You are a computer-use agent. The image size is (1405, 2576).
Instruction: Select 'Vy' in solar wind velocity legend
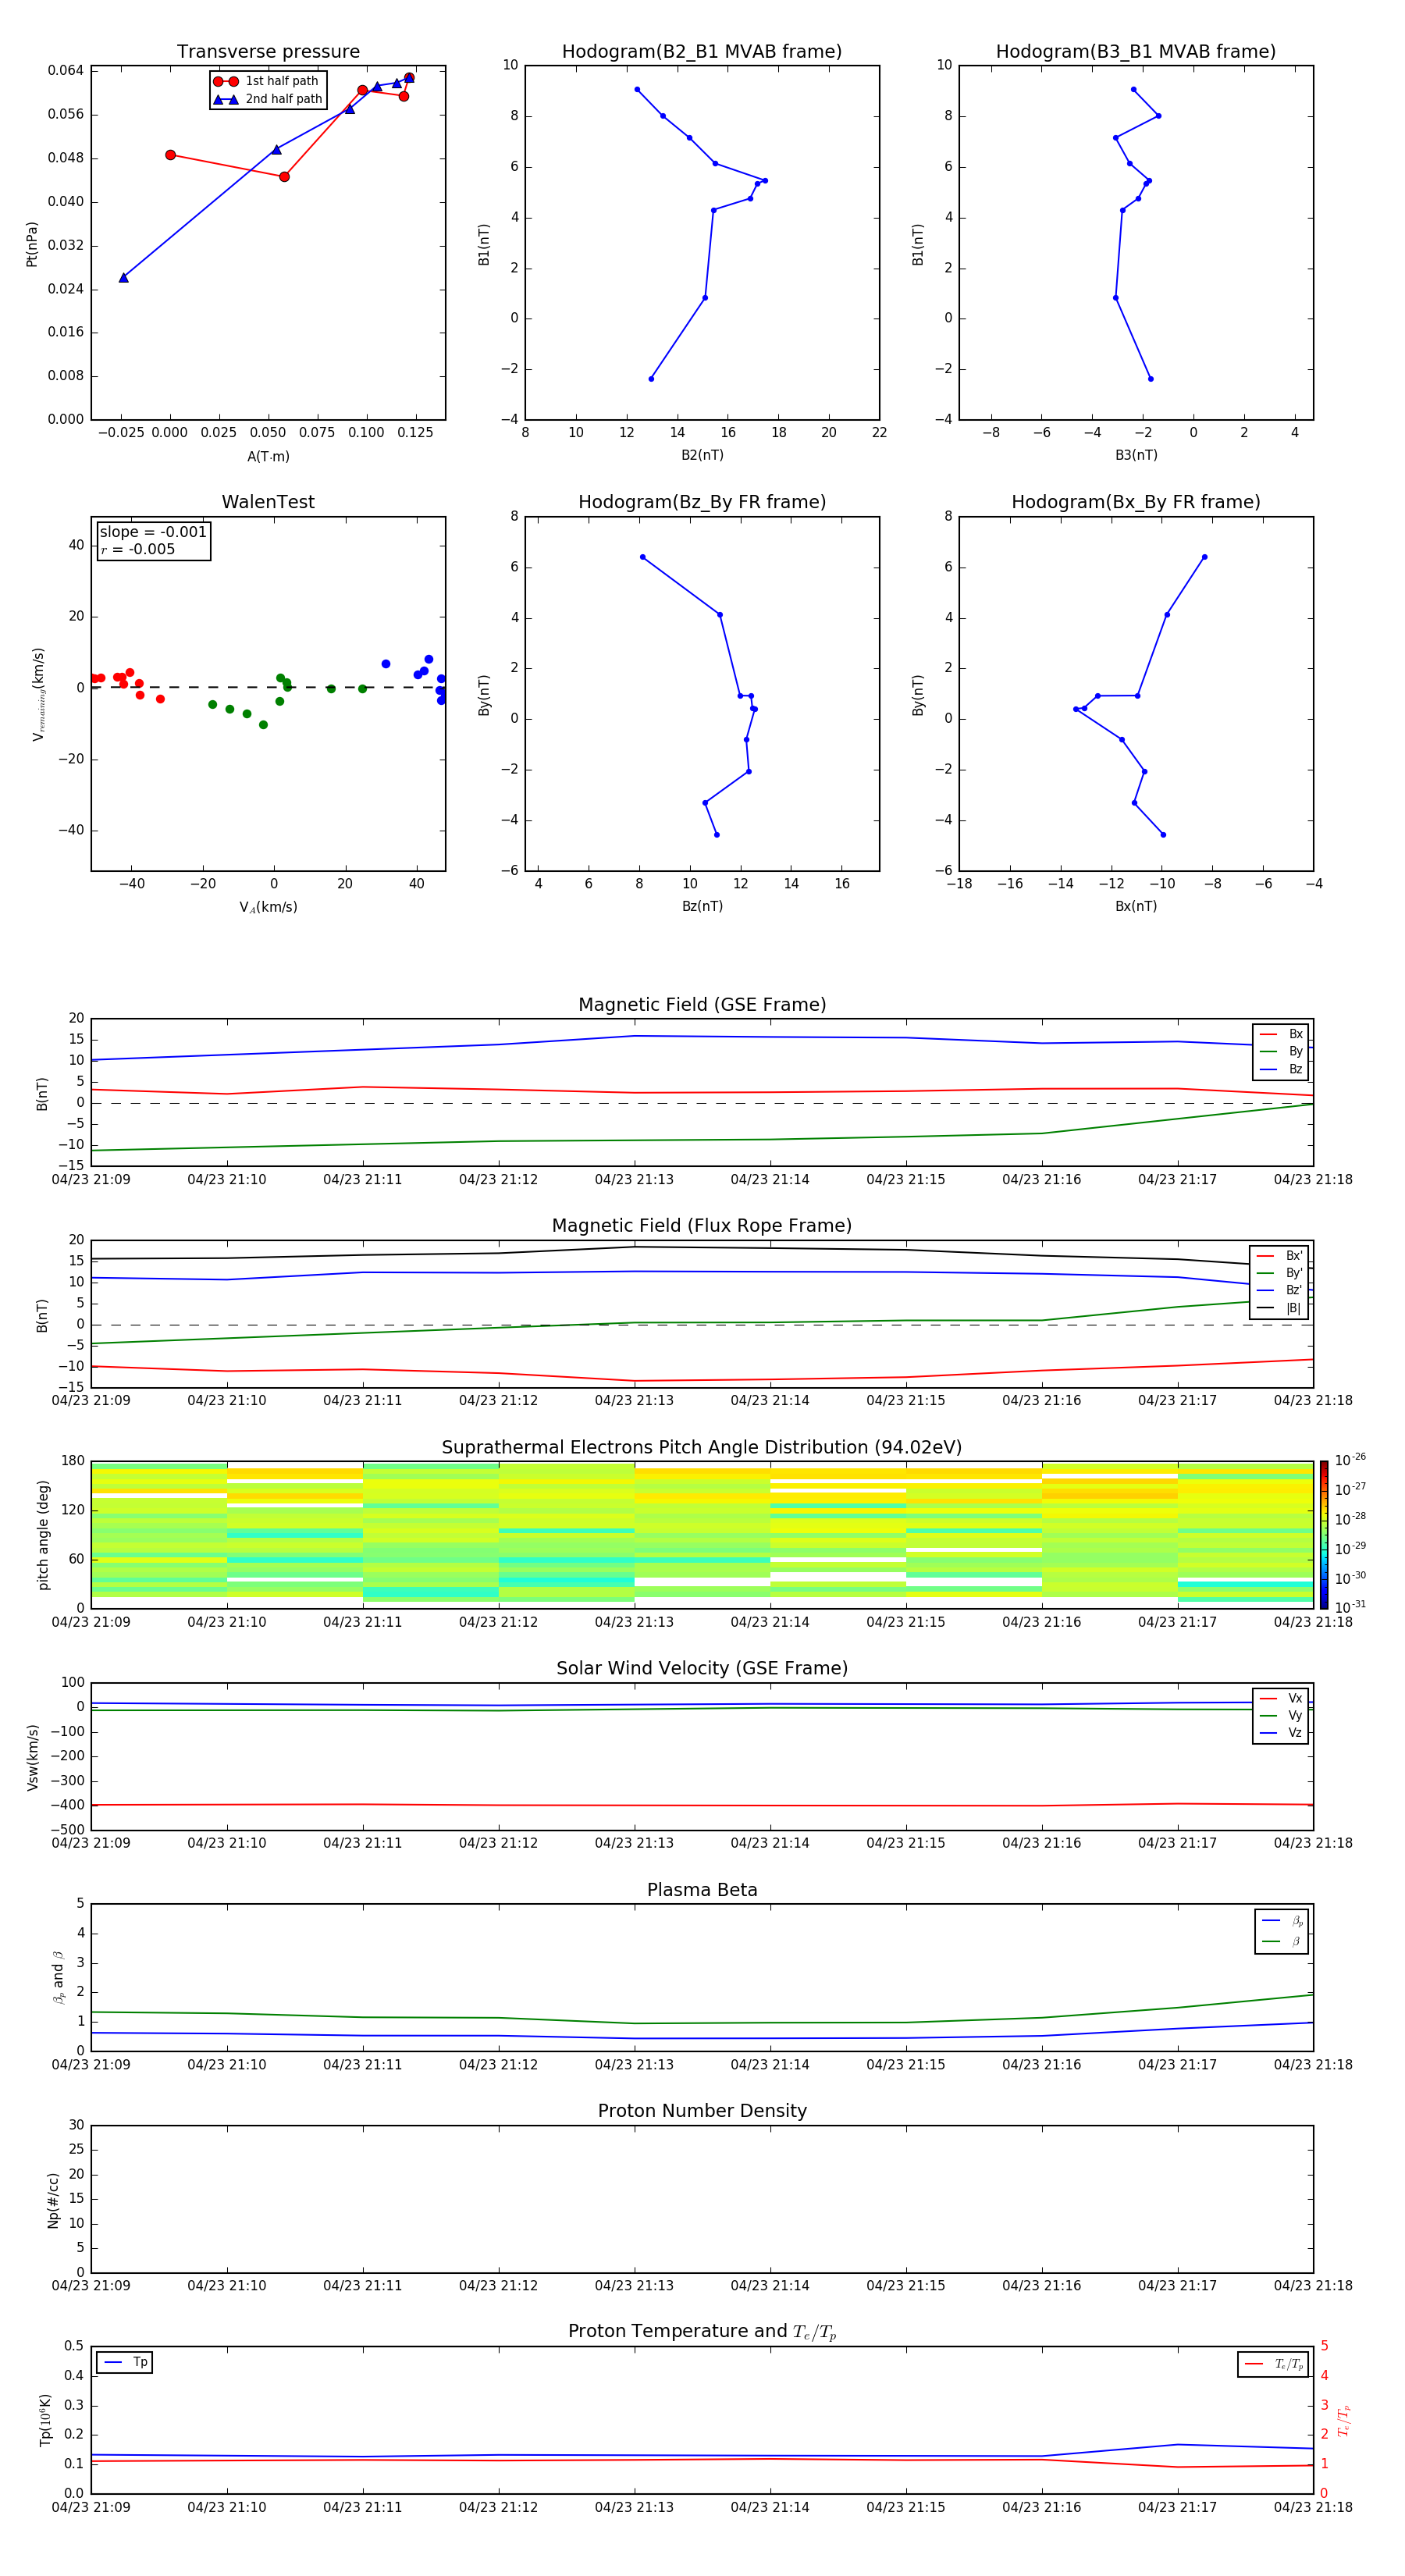pyautogui.click(x=1281, y=1716)
